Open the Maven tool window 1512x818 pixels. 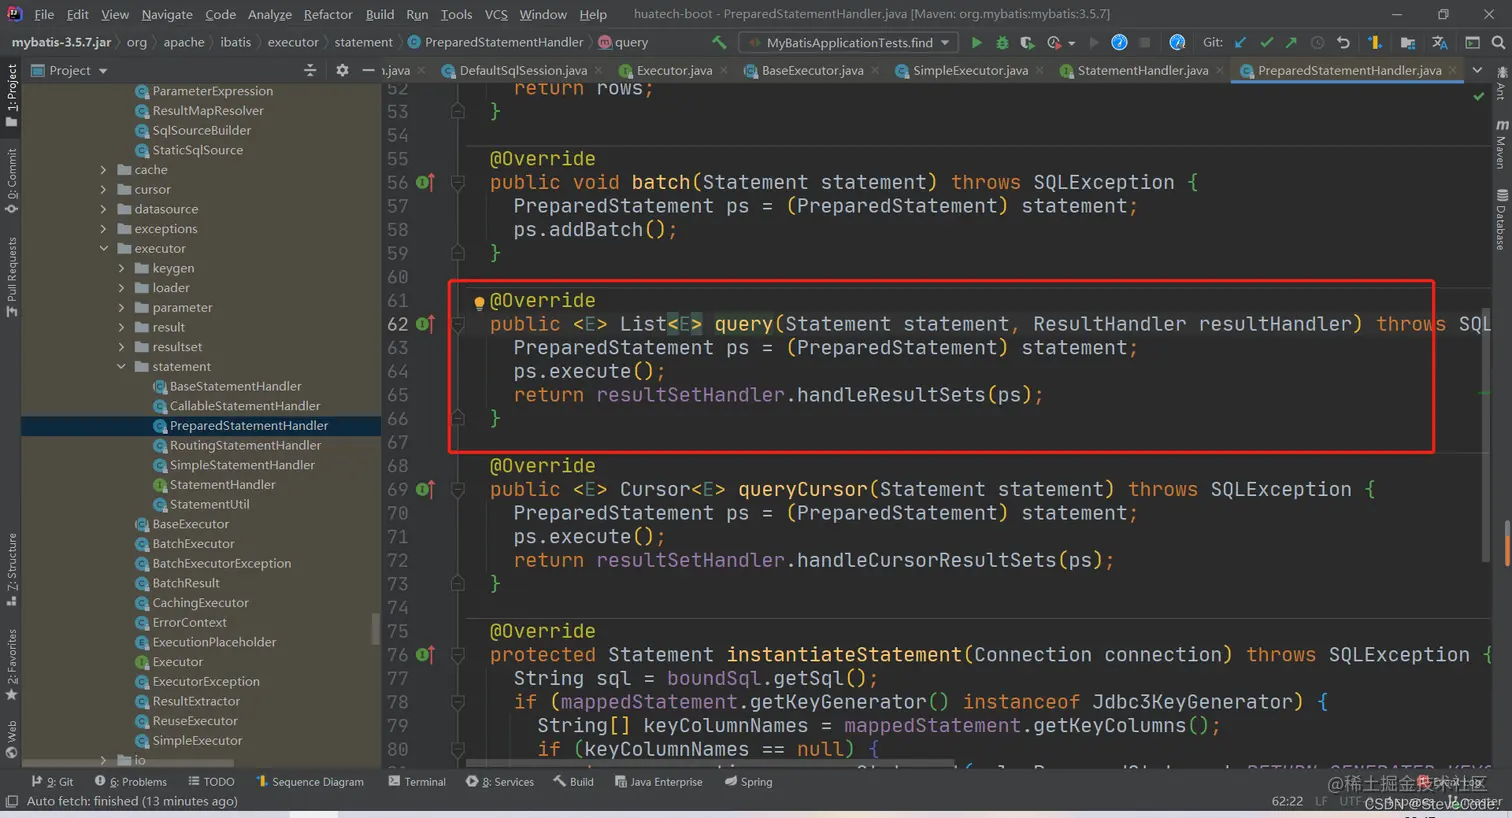click(x=1501, y=145)
